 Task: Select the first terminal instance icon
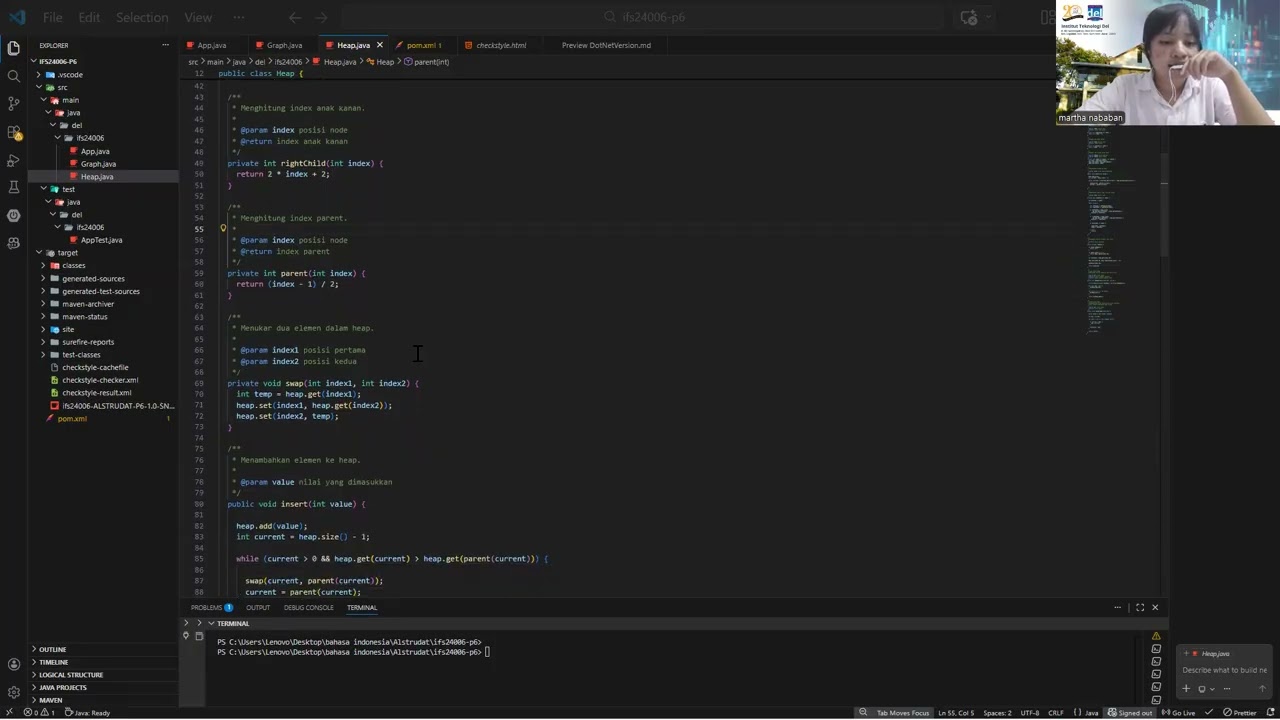point(1156,649)
